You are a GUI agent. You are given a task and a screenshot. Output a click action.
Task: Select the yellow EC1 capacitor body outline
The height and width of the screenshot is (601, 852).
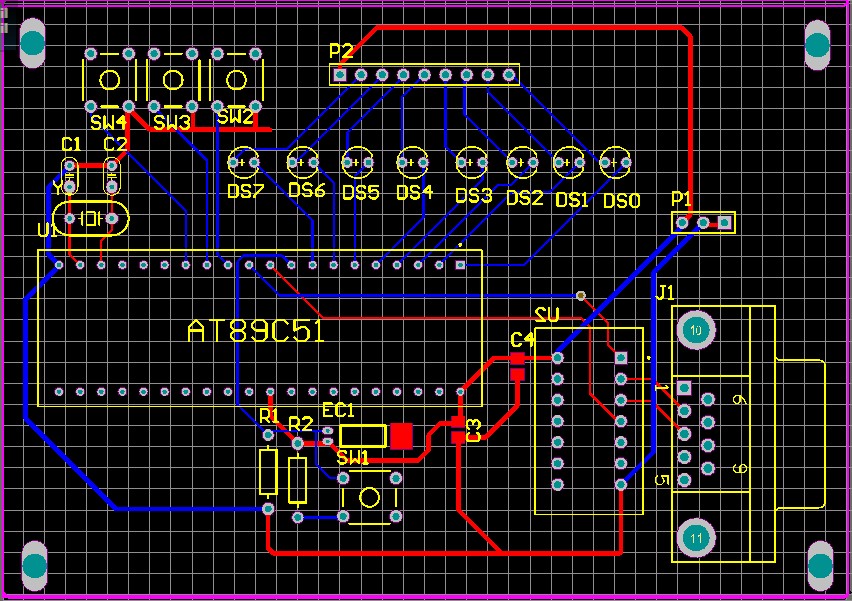pyautogui.click(x=363, y=436)
